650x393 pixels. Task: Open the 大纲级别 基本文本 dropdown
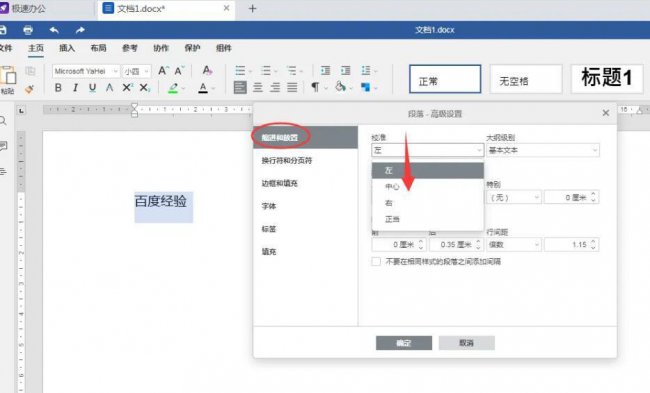point(542,150)
